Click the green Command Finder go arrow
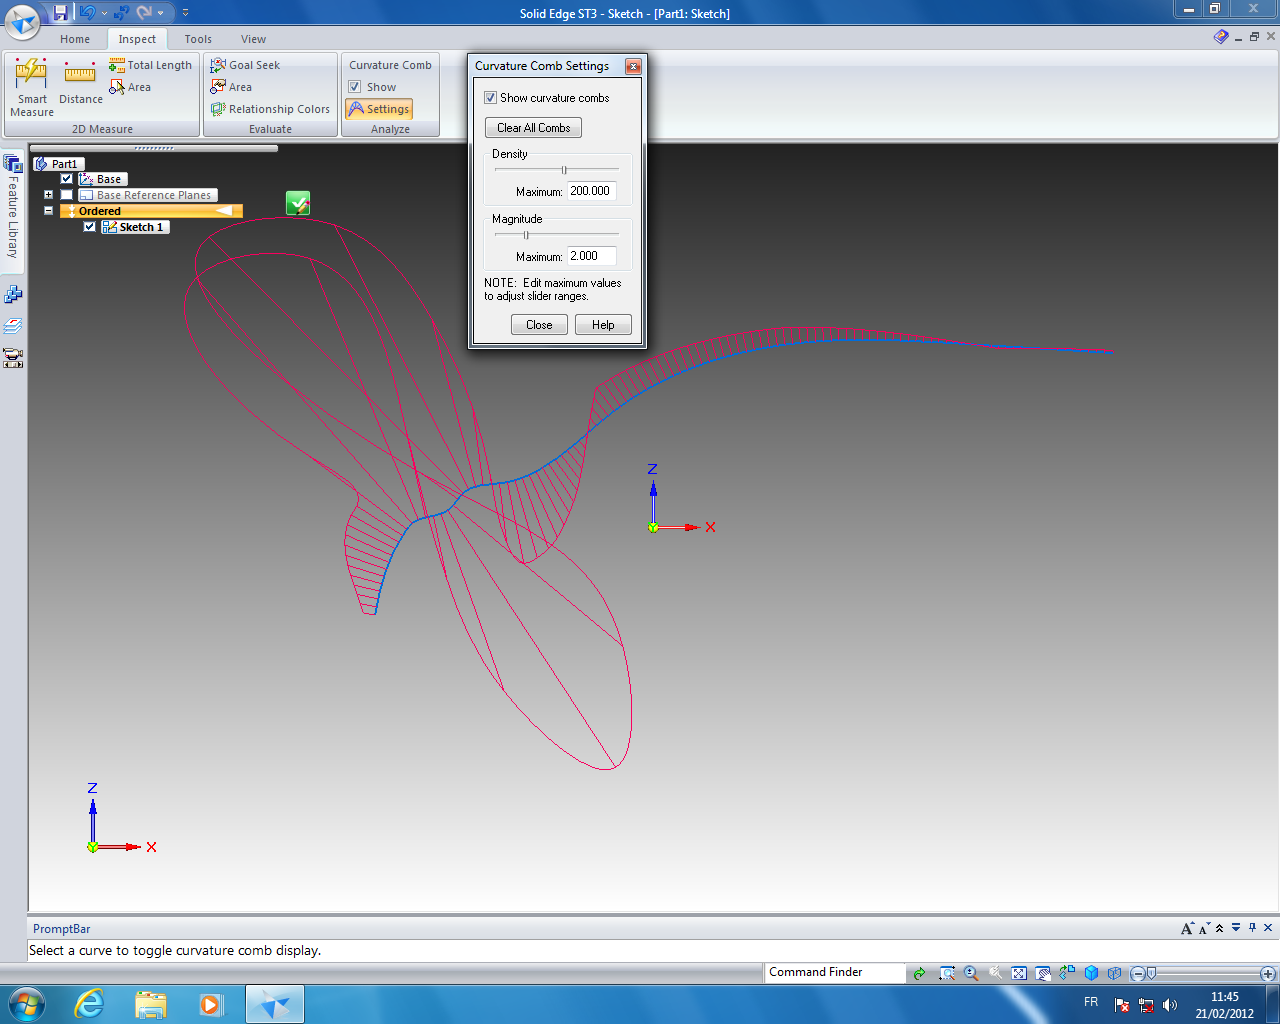 click(919, 973)
